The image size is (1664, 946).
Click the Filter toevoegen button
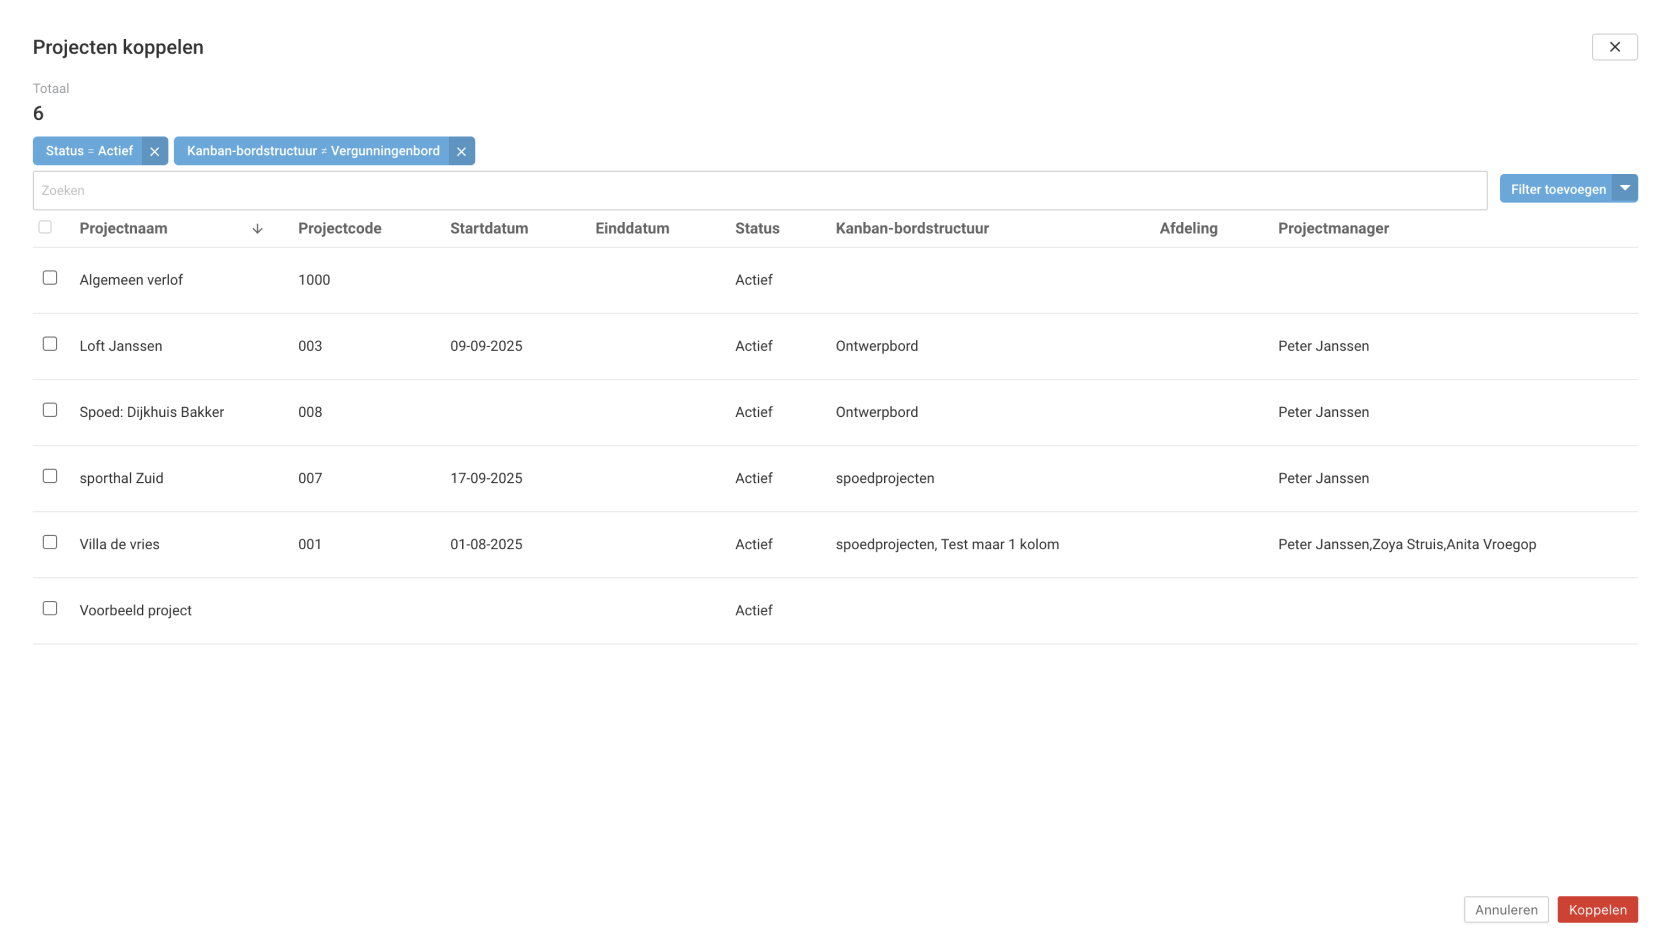pos(1557,189)
